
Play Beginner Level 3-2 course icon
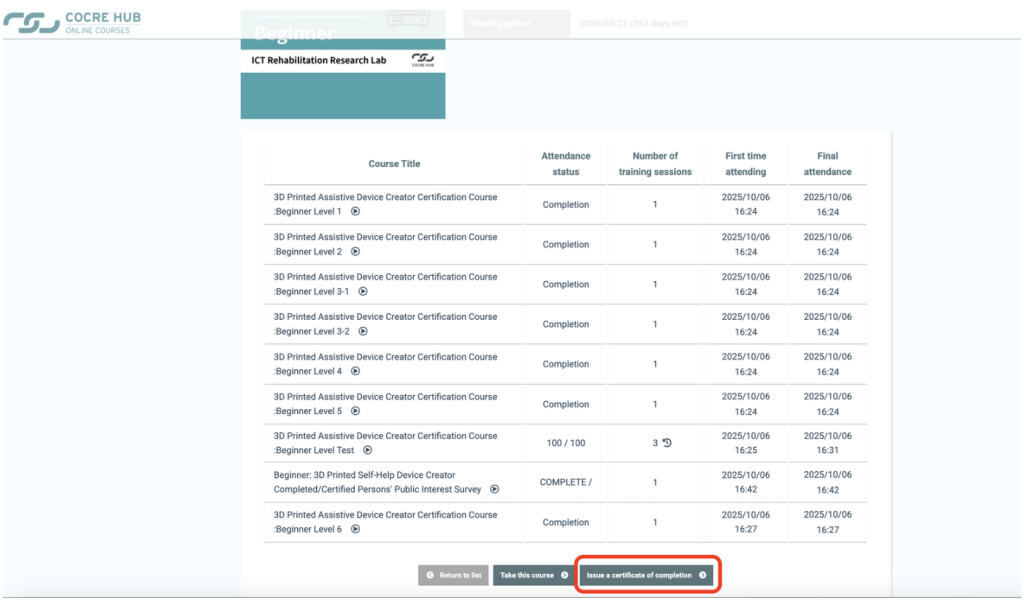click(363, 331)
